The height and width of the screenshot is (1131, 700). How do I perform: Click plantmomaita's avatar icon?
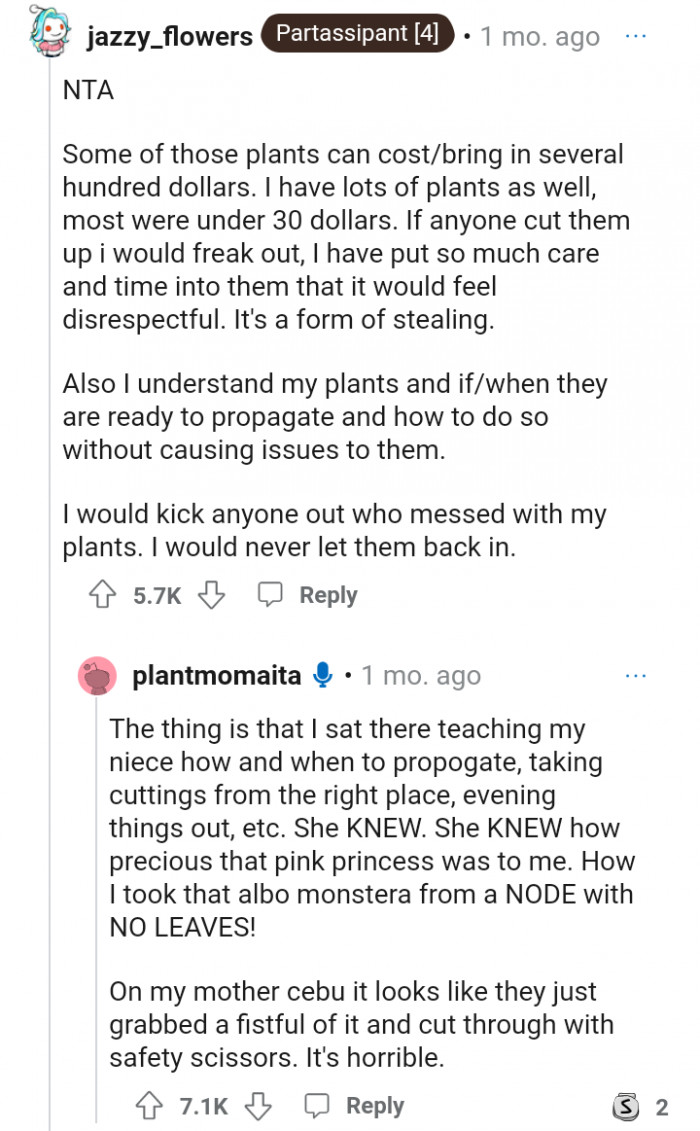pyautogui.click(x=98, y=676)
